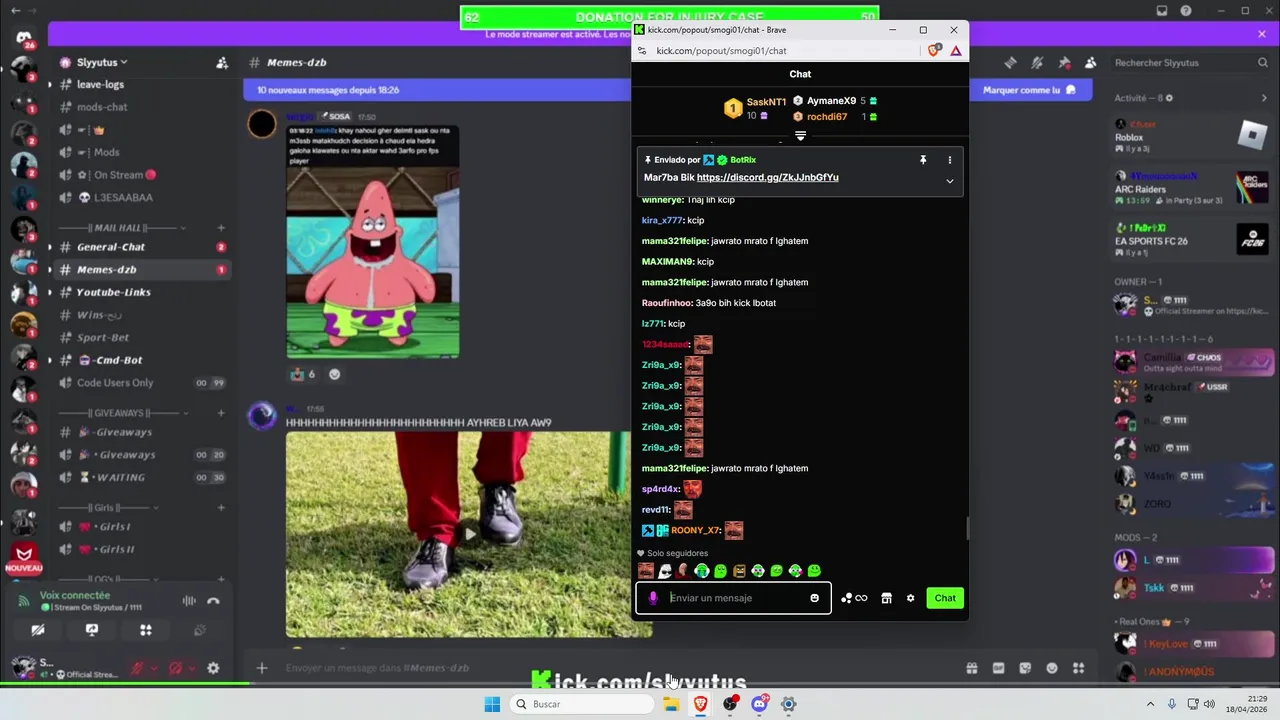Open File Explorer from taskbar
The width and height of the screenshot is (1280, 720).
click(x=671, y=704)
